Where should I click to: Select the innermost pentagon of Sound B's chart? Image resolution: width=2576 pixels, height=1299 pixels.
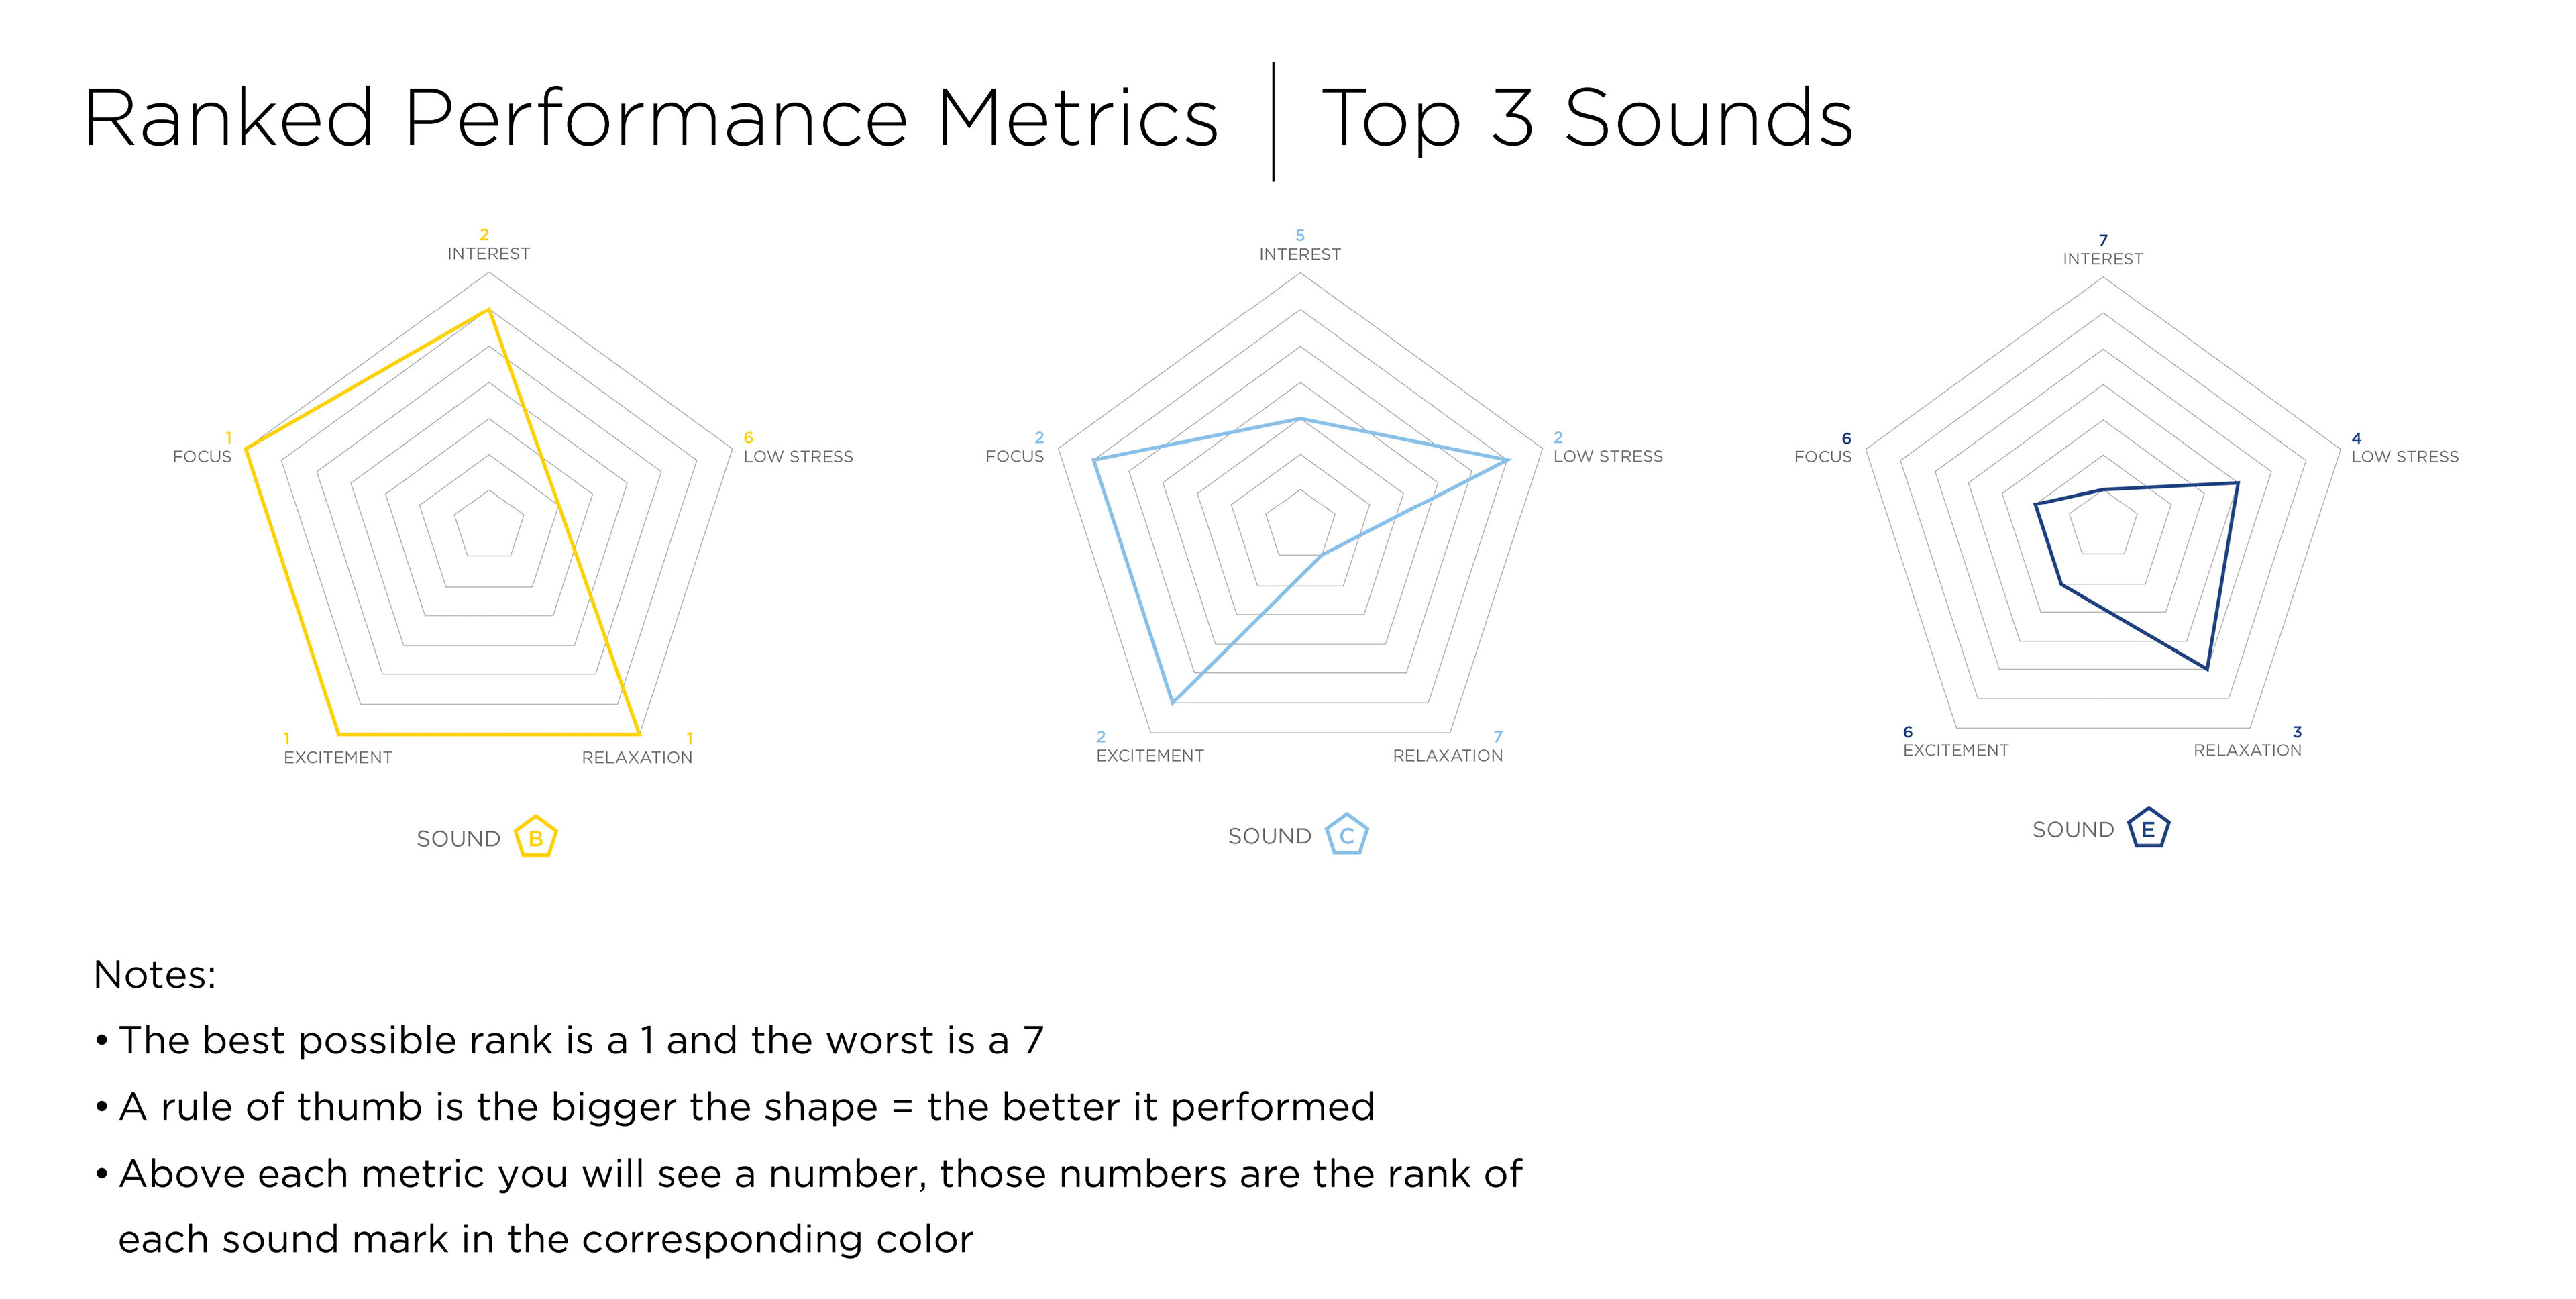[x=489, y=526]
